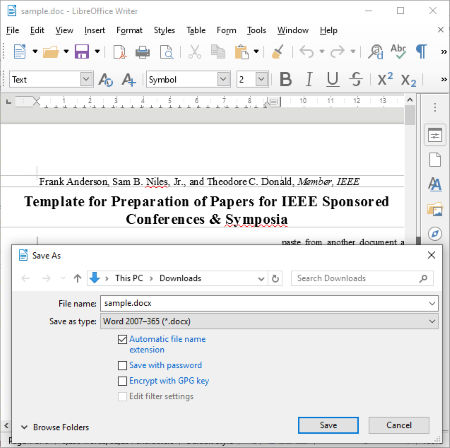Click the Cut scissors icon
The width and height of the screenshot is (450, 448).
pyautogui.click(x=195, y=52)
